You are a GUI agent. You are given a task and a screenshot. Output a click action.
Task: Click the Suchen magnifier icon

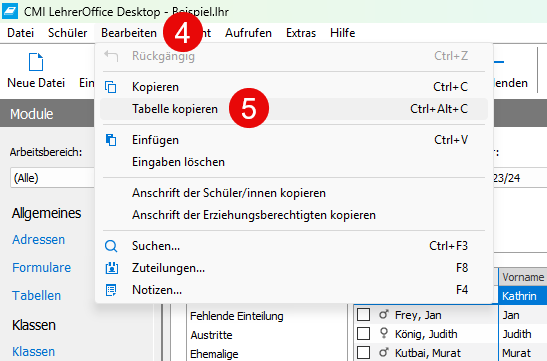111,246
